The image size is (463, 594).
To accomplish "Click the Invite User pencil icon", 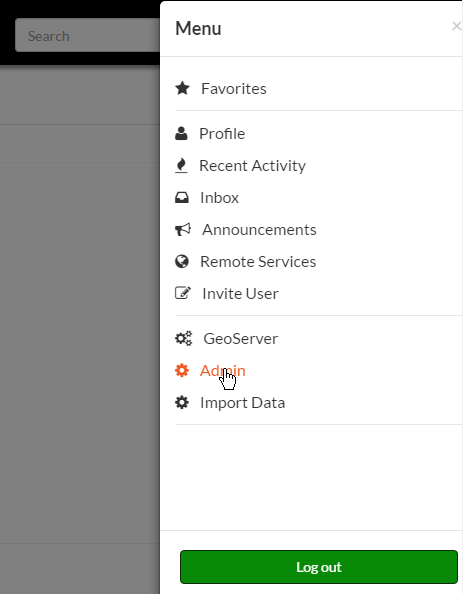I will pyautogui.click(x=183, y=293).
